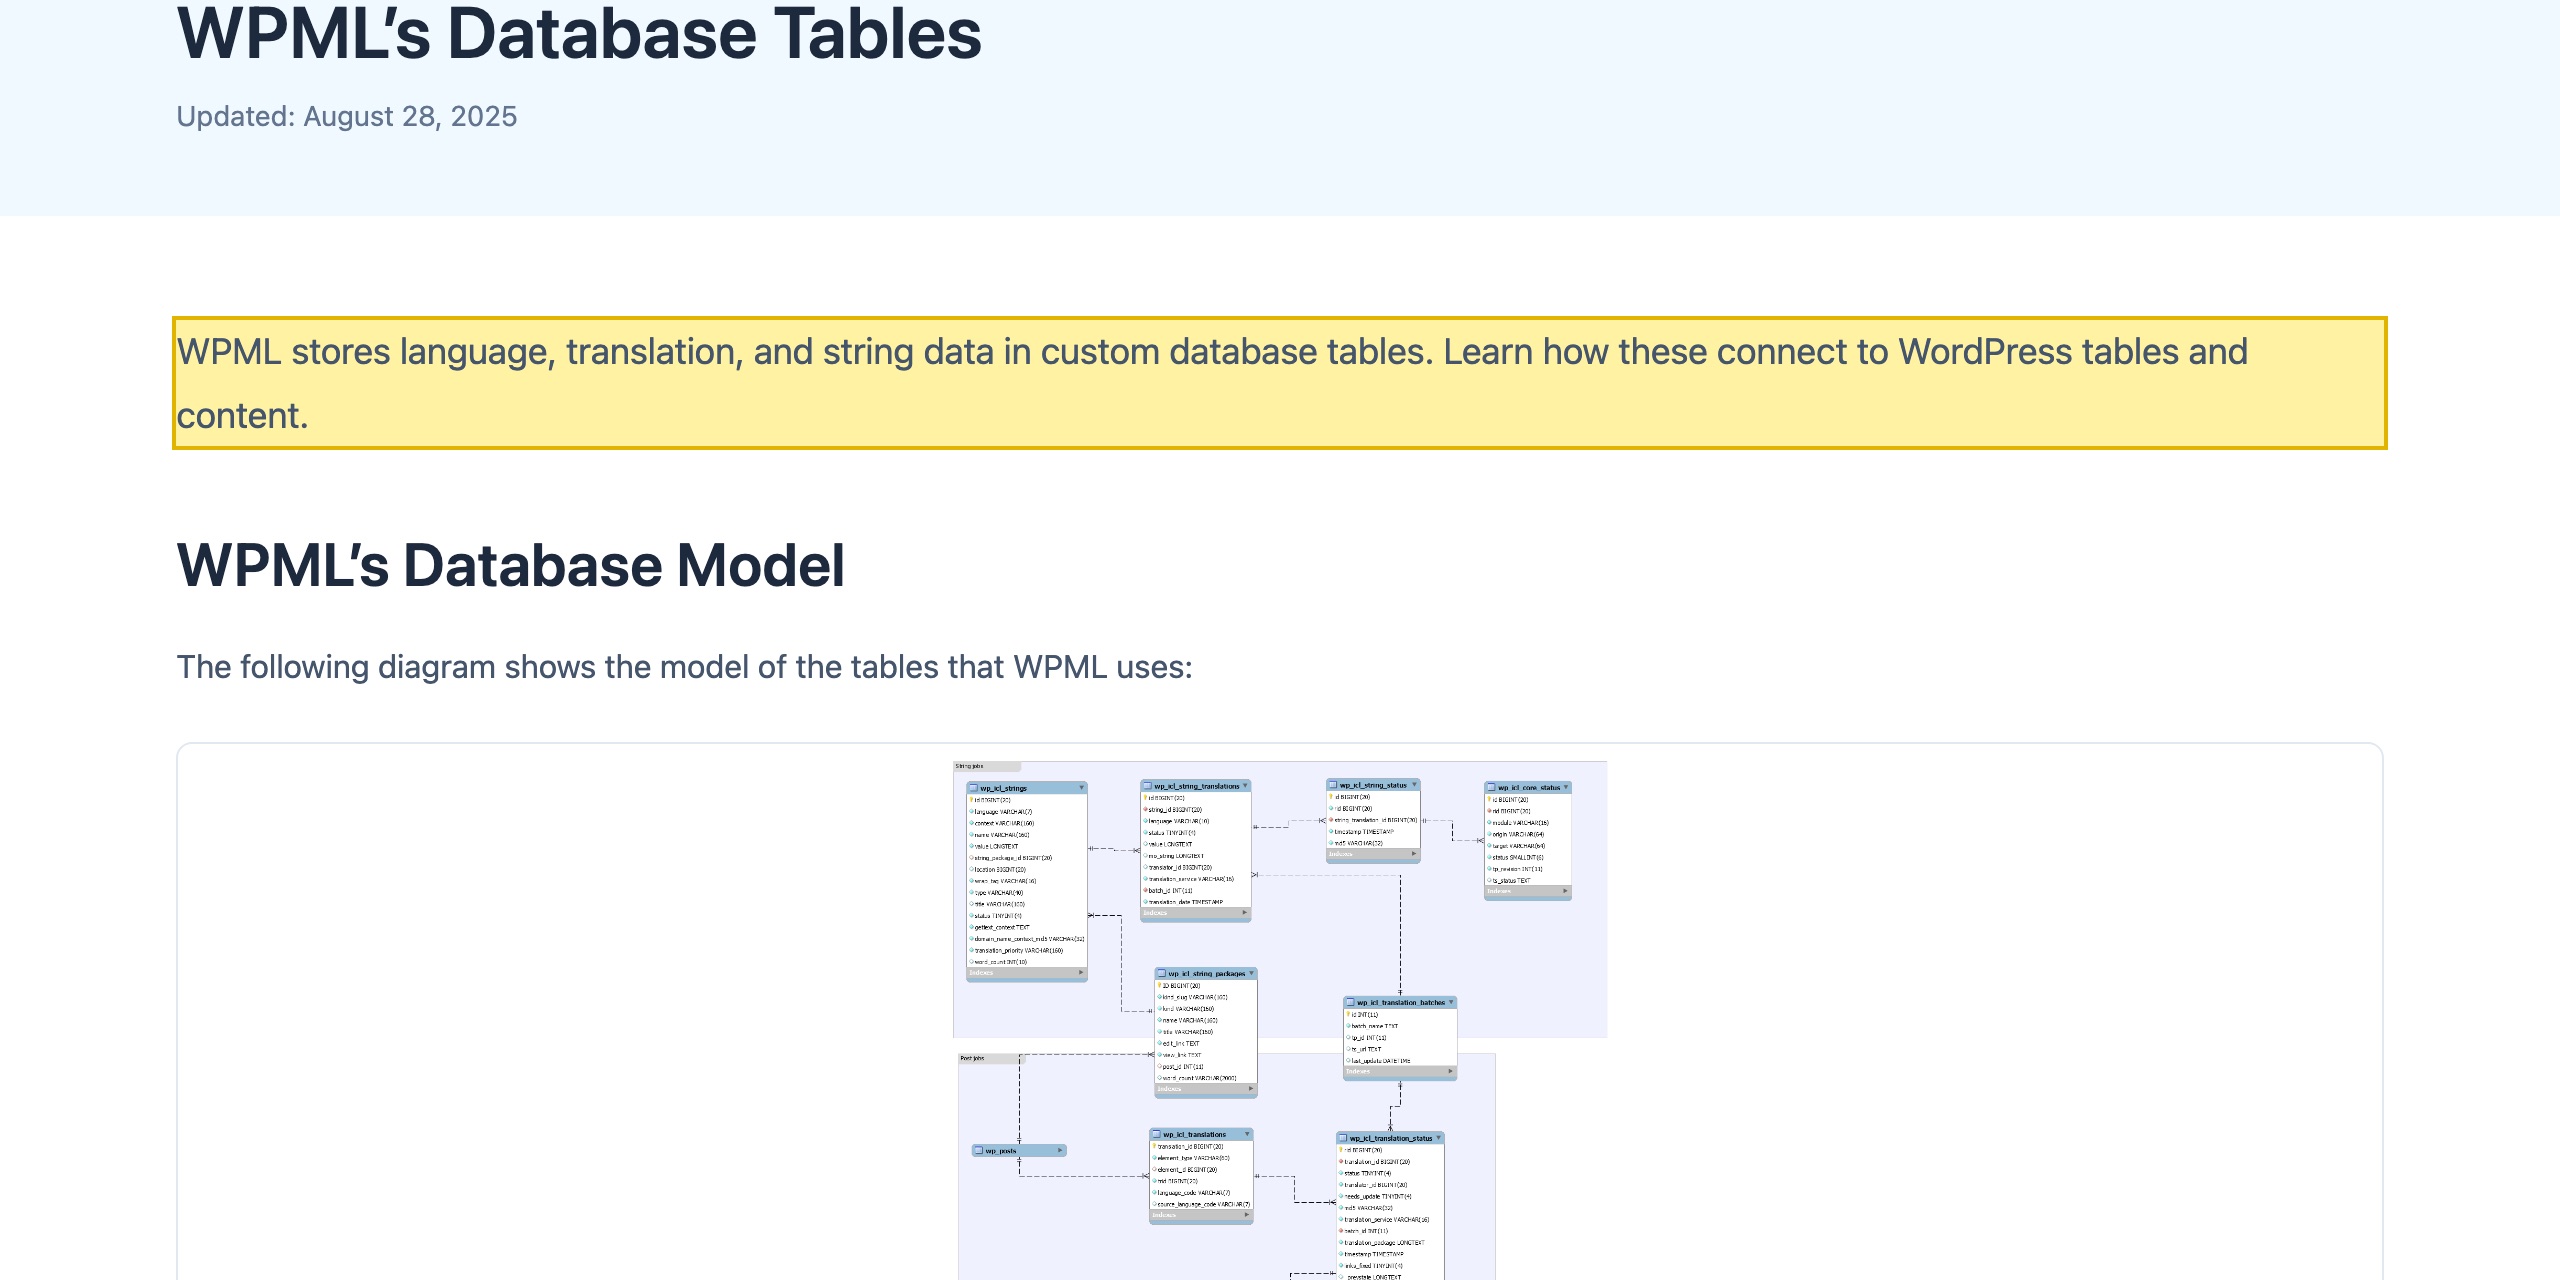The height and width of the screenshot is (1280, 2560).
Task: Click the 'WPML's Database Model' heading
Action: coord(511,566)
